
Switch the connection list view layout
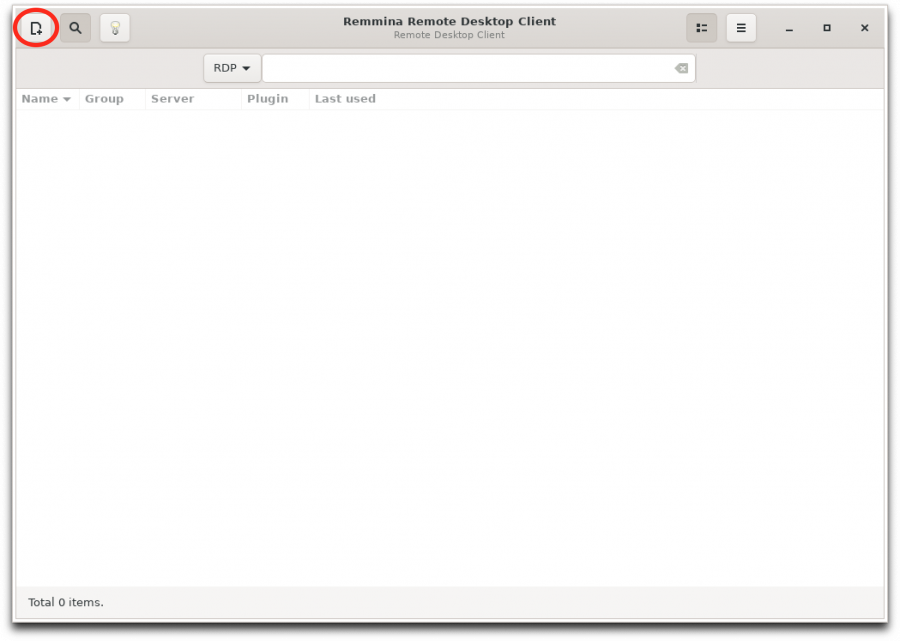(x=701, y=28)
